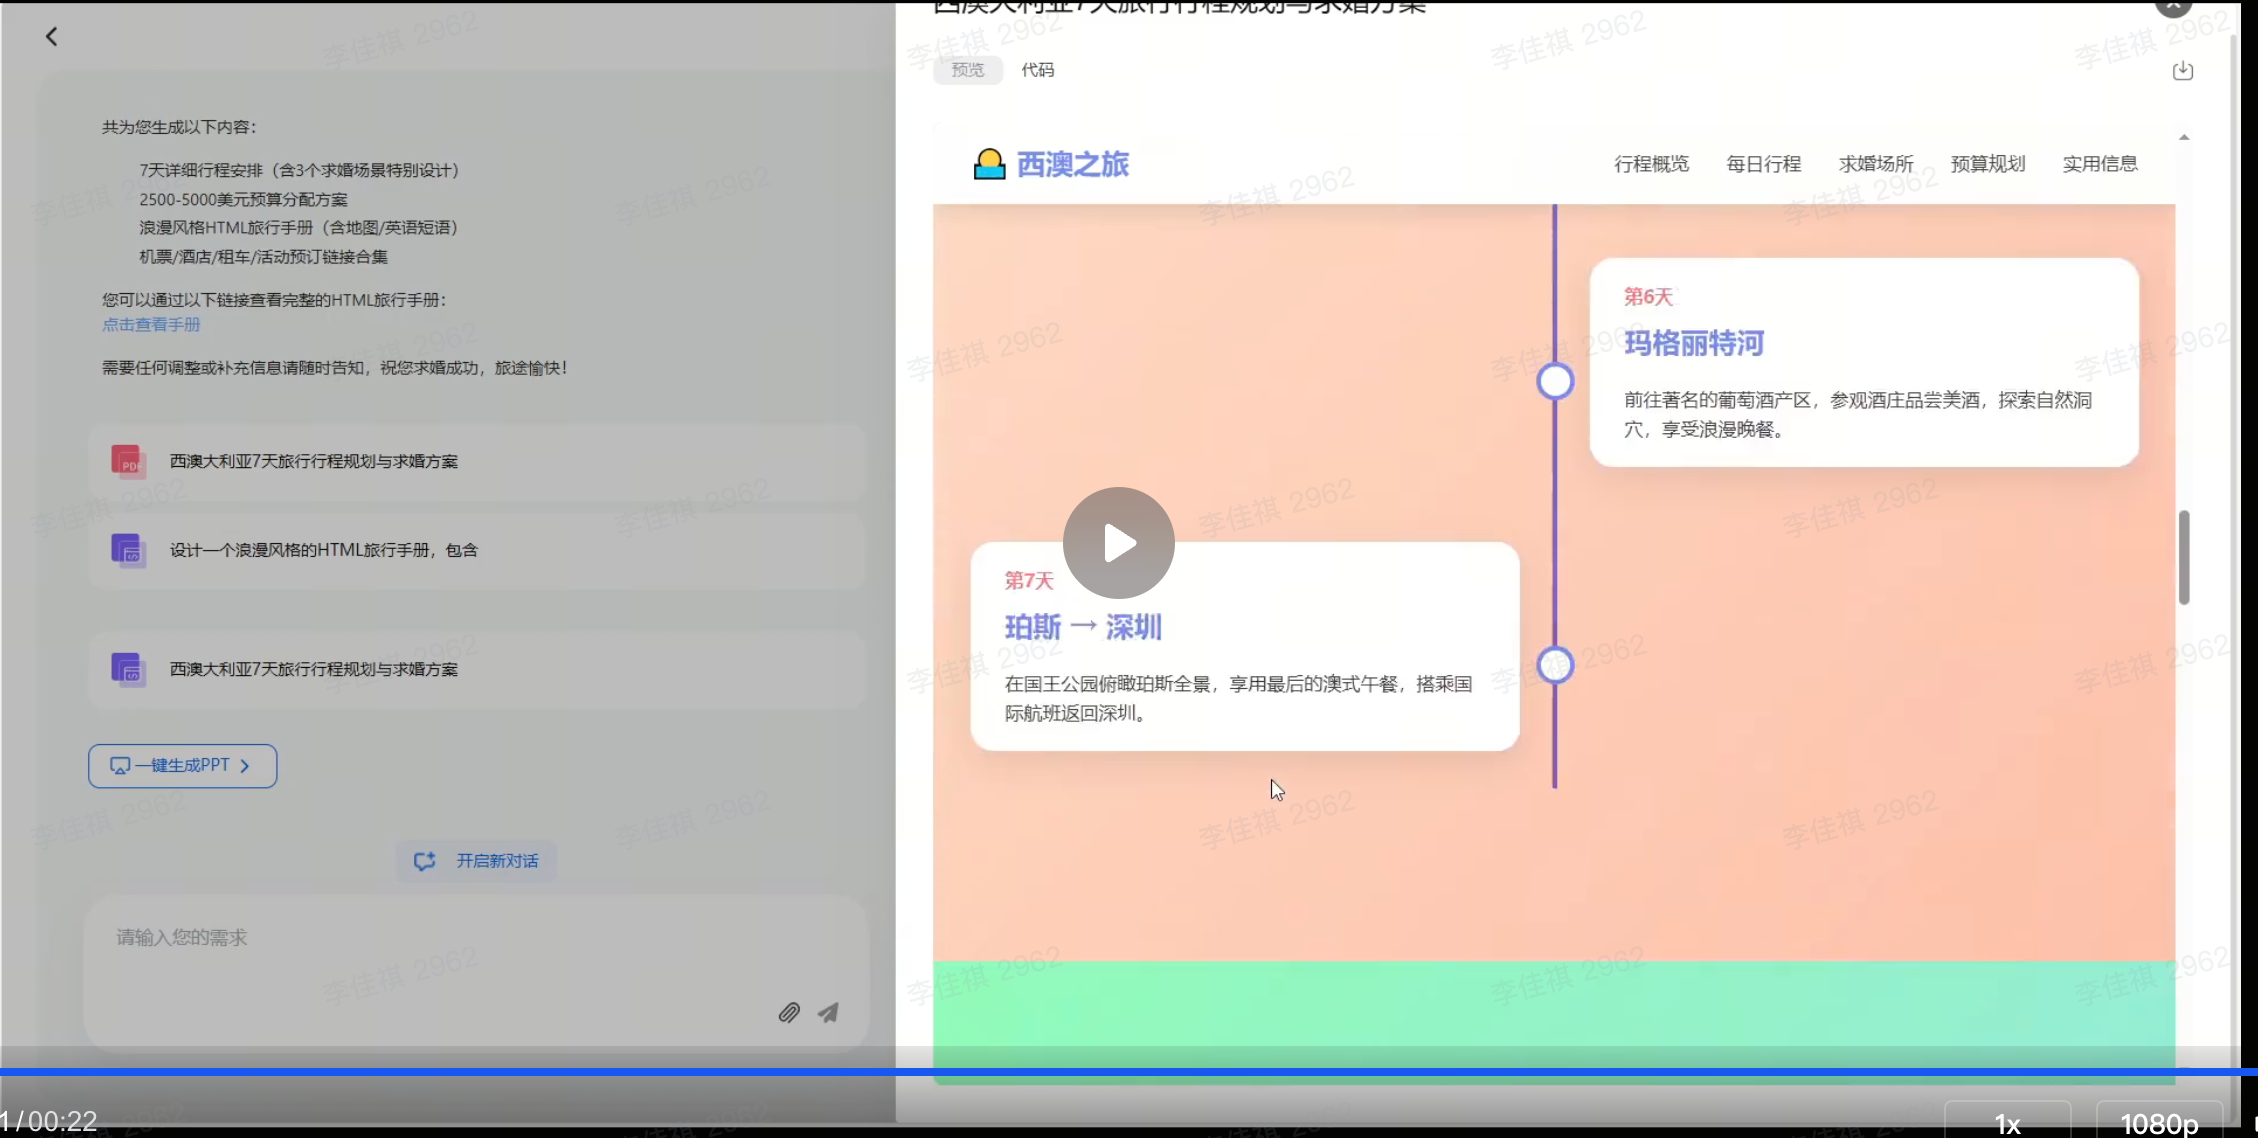Go back with the left chevron arrow
The image size is (2258, 1138).
pos(51,37)
